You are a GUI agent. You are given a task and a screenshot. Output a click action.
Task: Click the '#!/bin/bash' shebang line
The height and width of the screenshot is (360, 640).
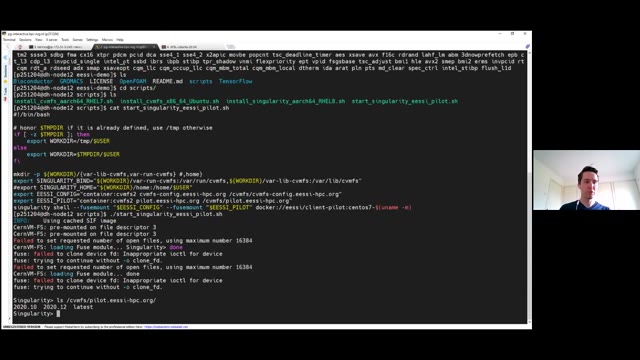31,114
